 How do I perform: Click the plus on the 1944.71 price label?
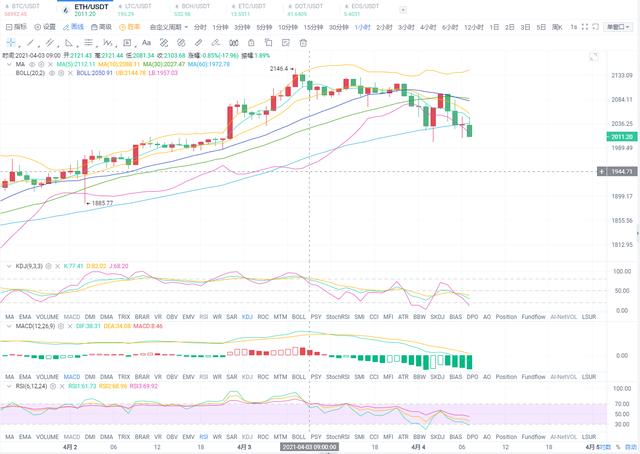(x=602, y=171)
